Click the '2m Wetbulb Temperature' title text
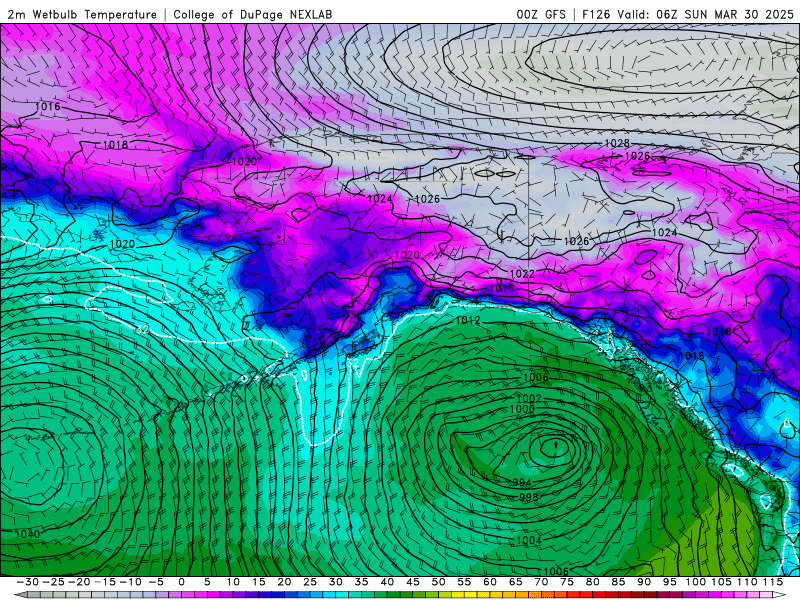800x600 pixels. point(82,15)
